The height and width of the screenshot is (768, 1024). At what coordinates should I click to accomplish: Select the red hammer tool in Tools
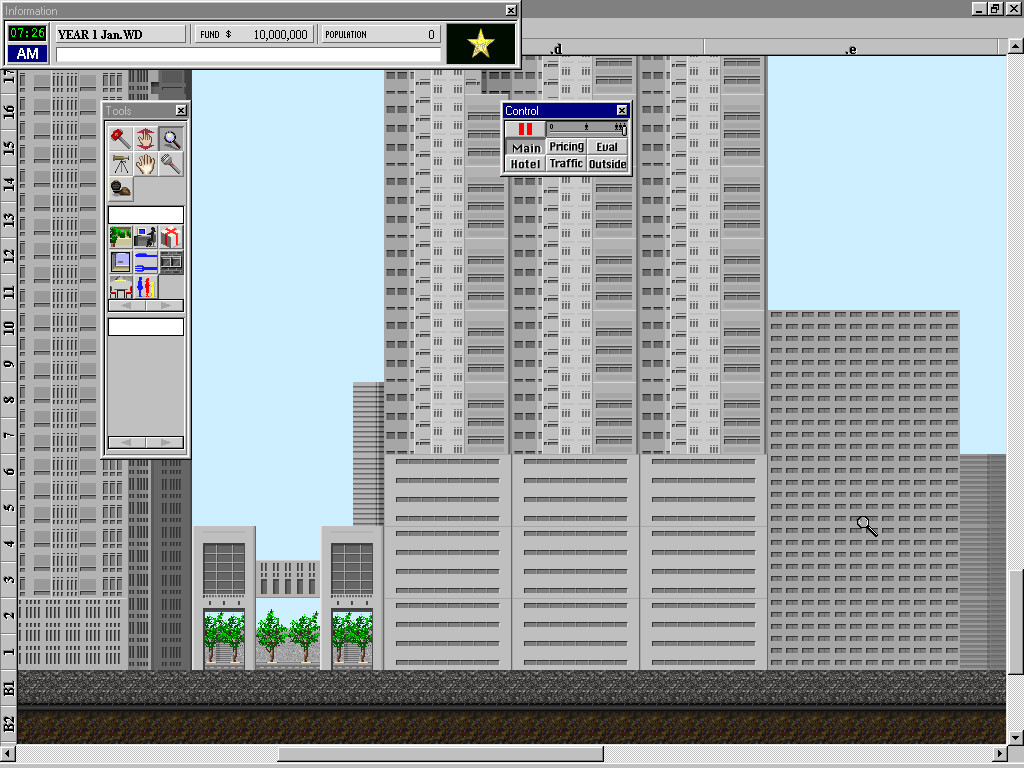[120, 138]
